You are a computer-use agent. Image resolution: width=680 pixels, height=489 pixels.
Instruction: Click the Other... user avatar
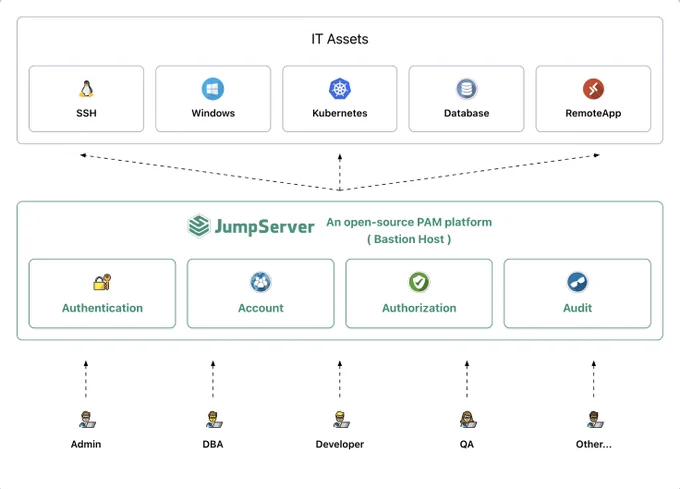(x=595, y=420)
